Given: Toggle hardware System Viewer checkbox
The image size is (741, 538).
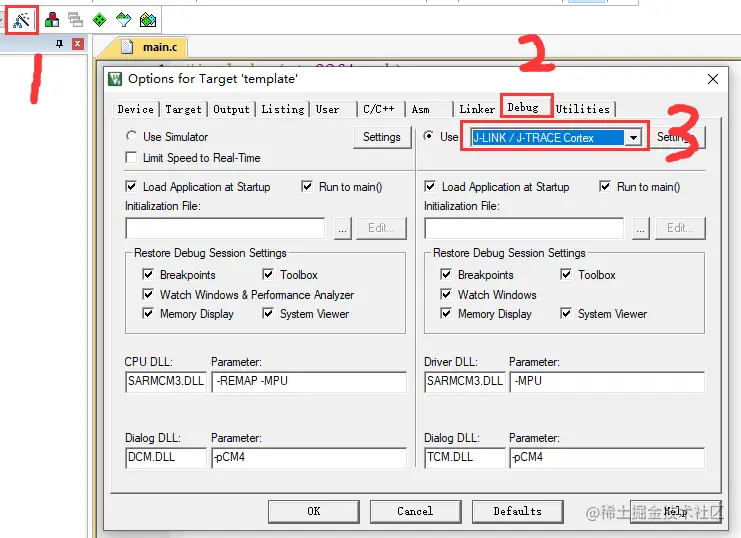Looking at the screenshot, I should [x=566, y=313].
